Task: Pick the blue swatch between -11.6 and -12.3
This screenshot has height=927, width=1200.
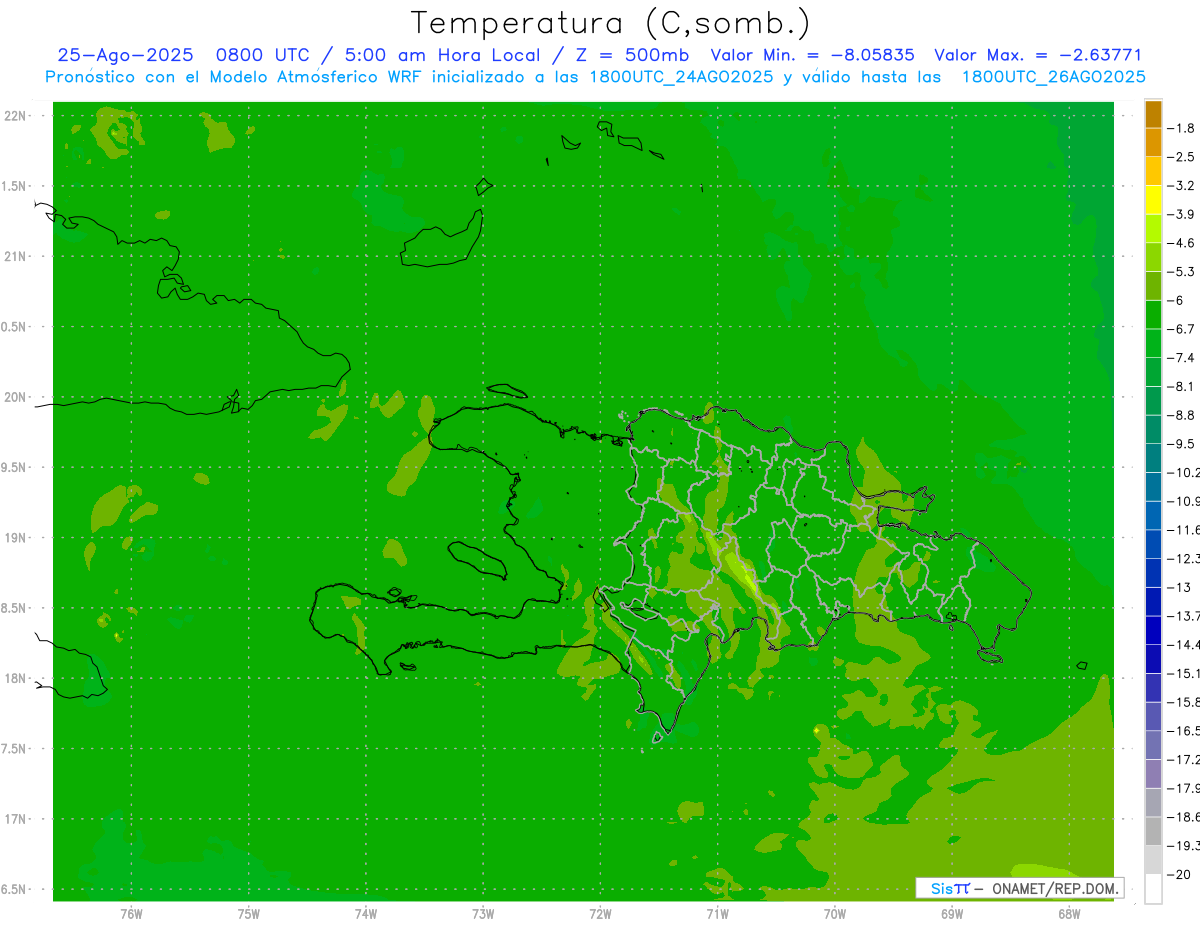Action: pos(1153,544)
